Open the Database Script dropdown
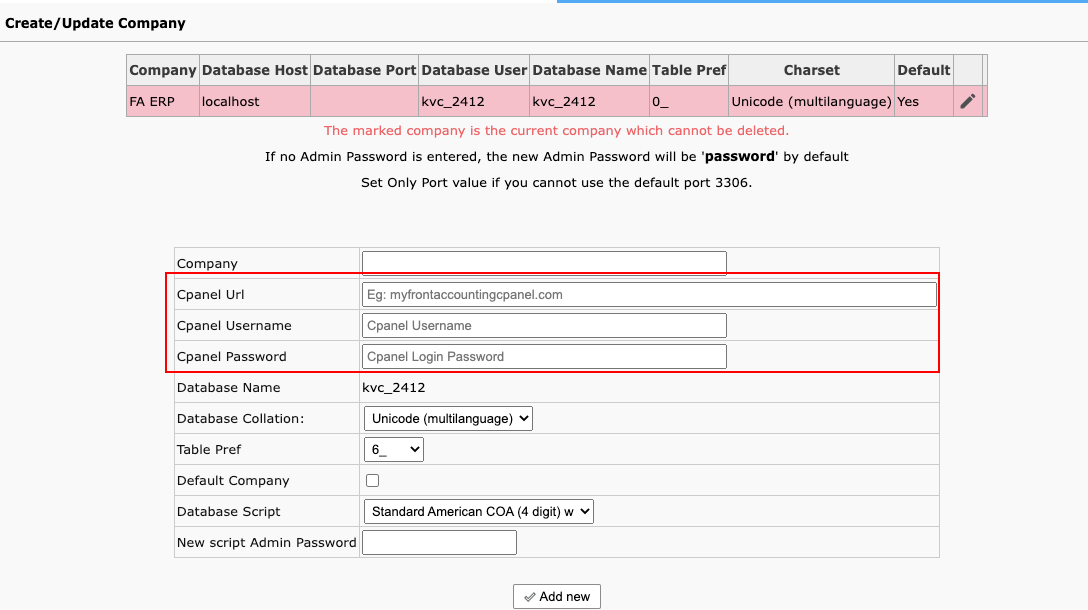 click(478, 512)
